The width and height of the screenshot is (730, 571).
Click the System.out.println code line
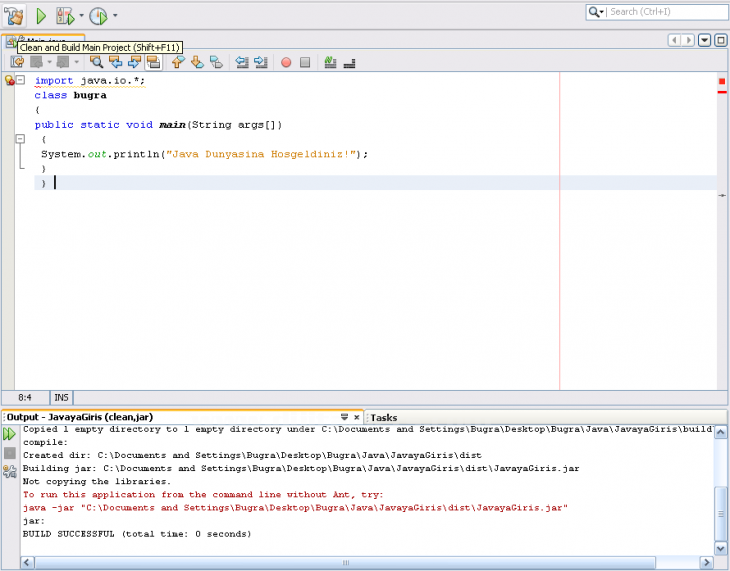click(204, 154)
